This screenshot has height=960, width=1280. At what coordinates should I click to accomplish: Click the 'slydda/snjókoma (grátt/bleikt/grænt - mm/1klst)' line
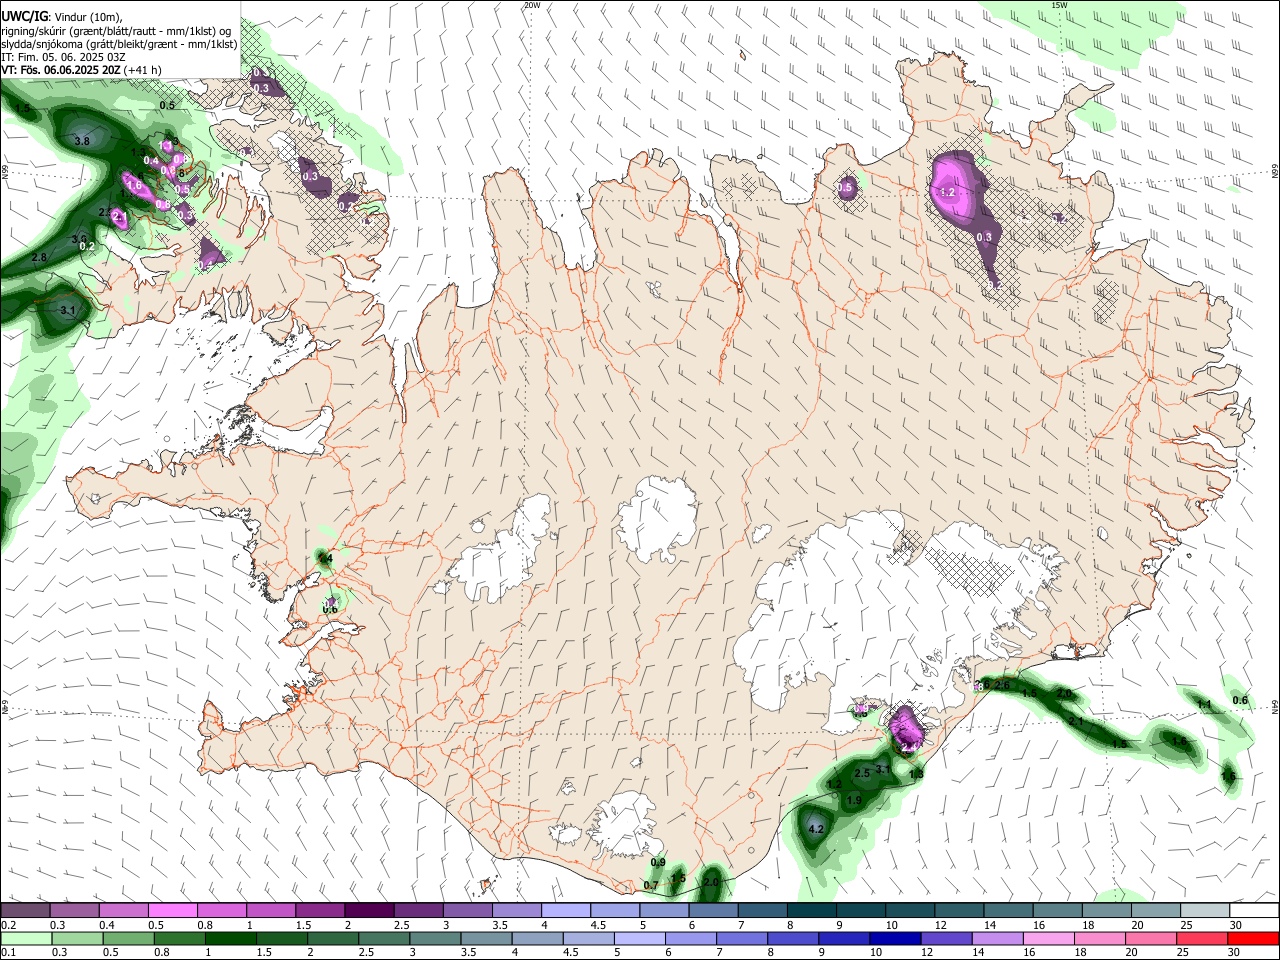click(119, 44)
